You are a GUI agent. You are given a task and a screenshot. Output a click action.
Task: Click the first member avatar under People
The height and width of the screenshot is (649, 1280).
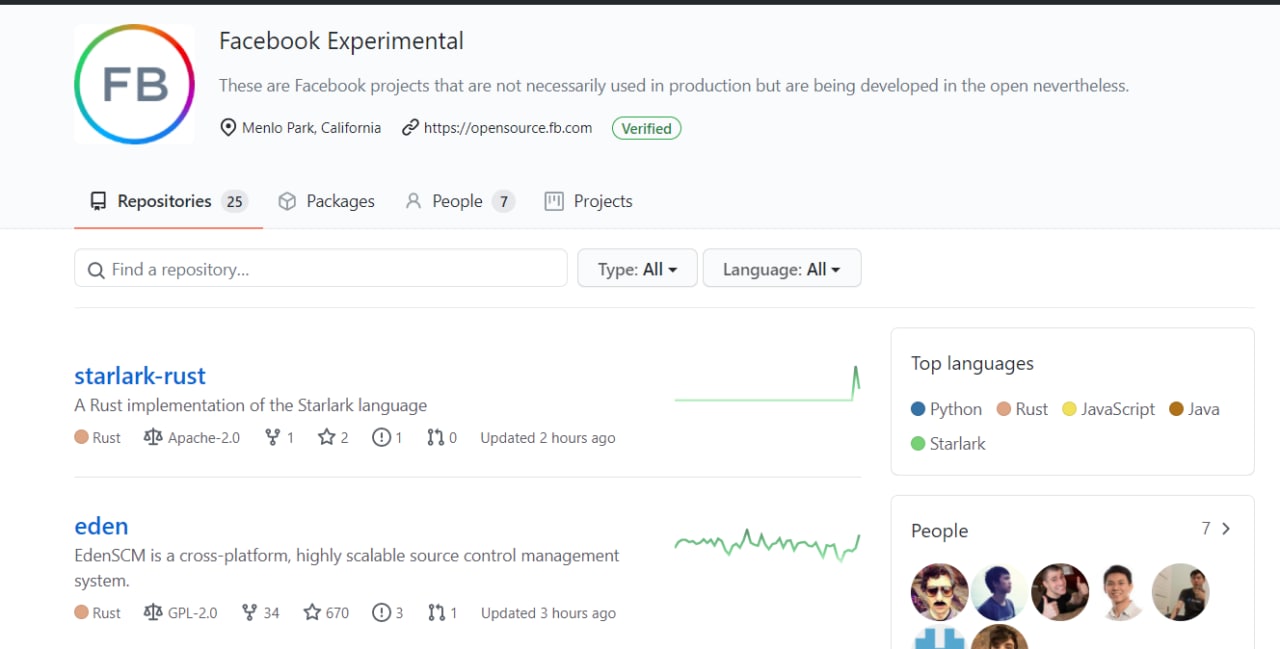[x=940, y=592]
